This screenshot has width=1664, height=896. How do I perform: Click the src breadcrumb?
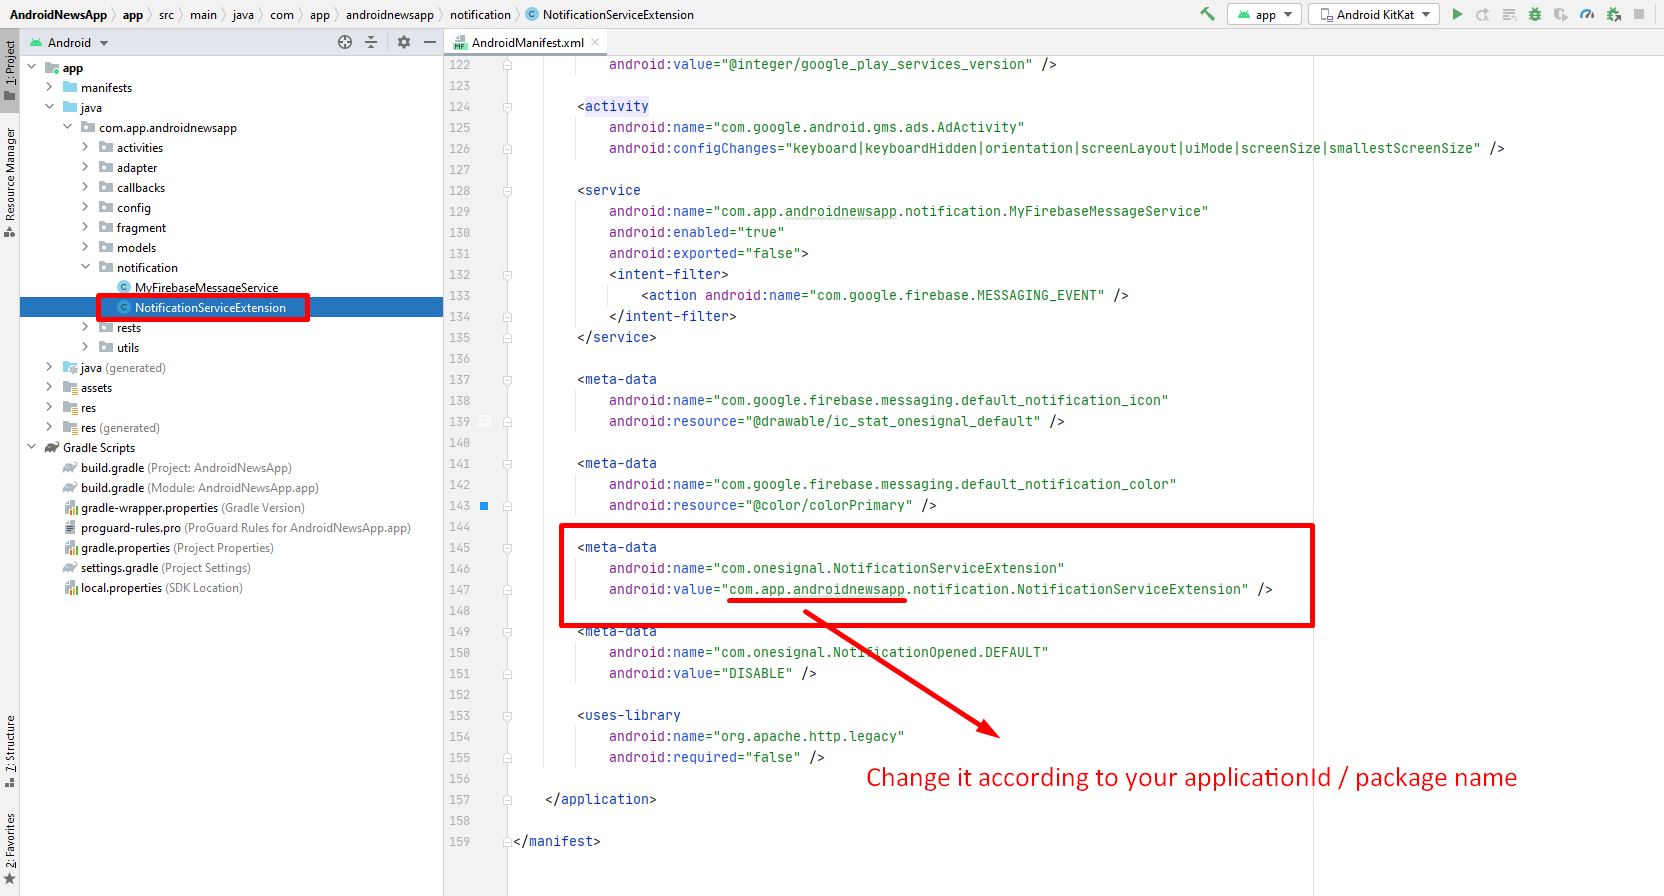click(x=166, y=15)
